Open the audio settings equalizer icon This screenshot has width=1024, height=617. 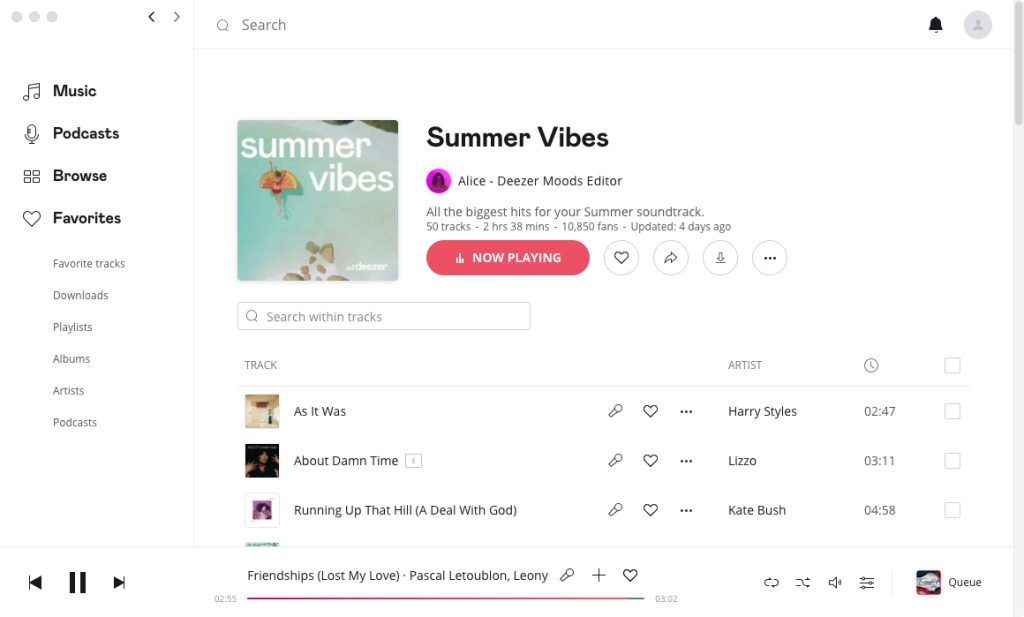point(867,582)
